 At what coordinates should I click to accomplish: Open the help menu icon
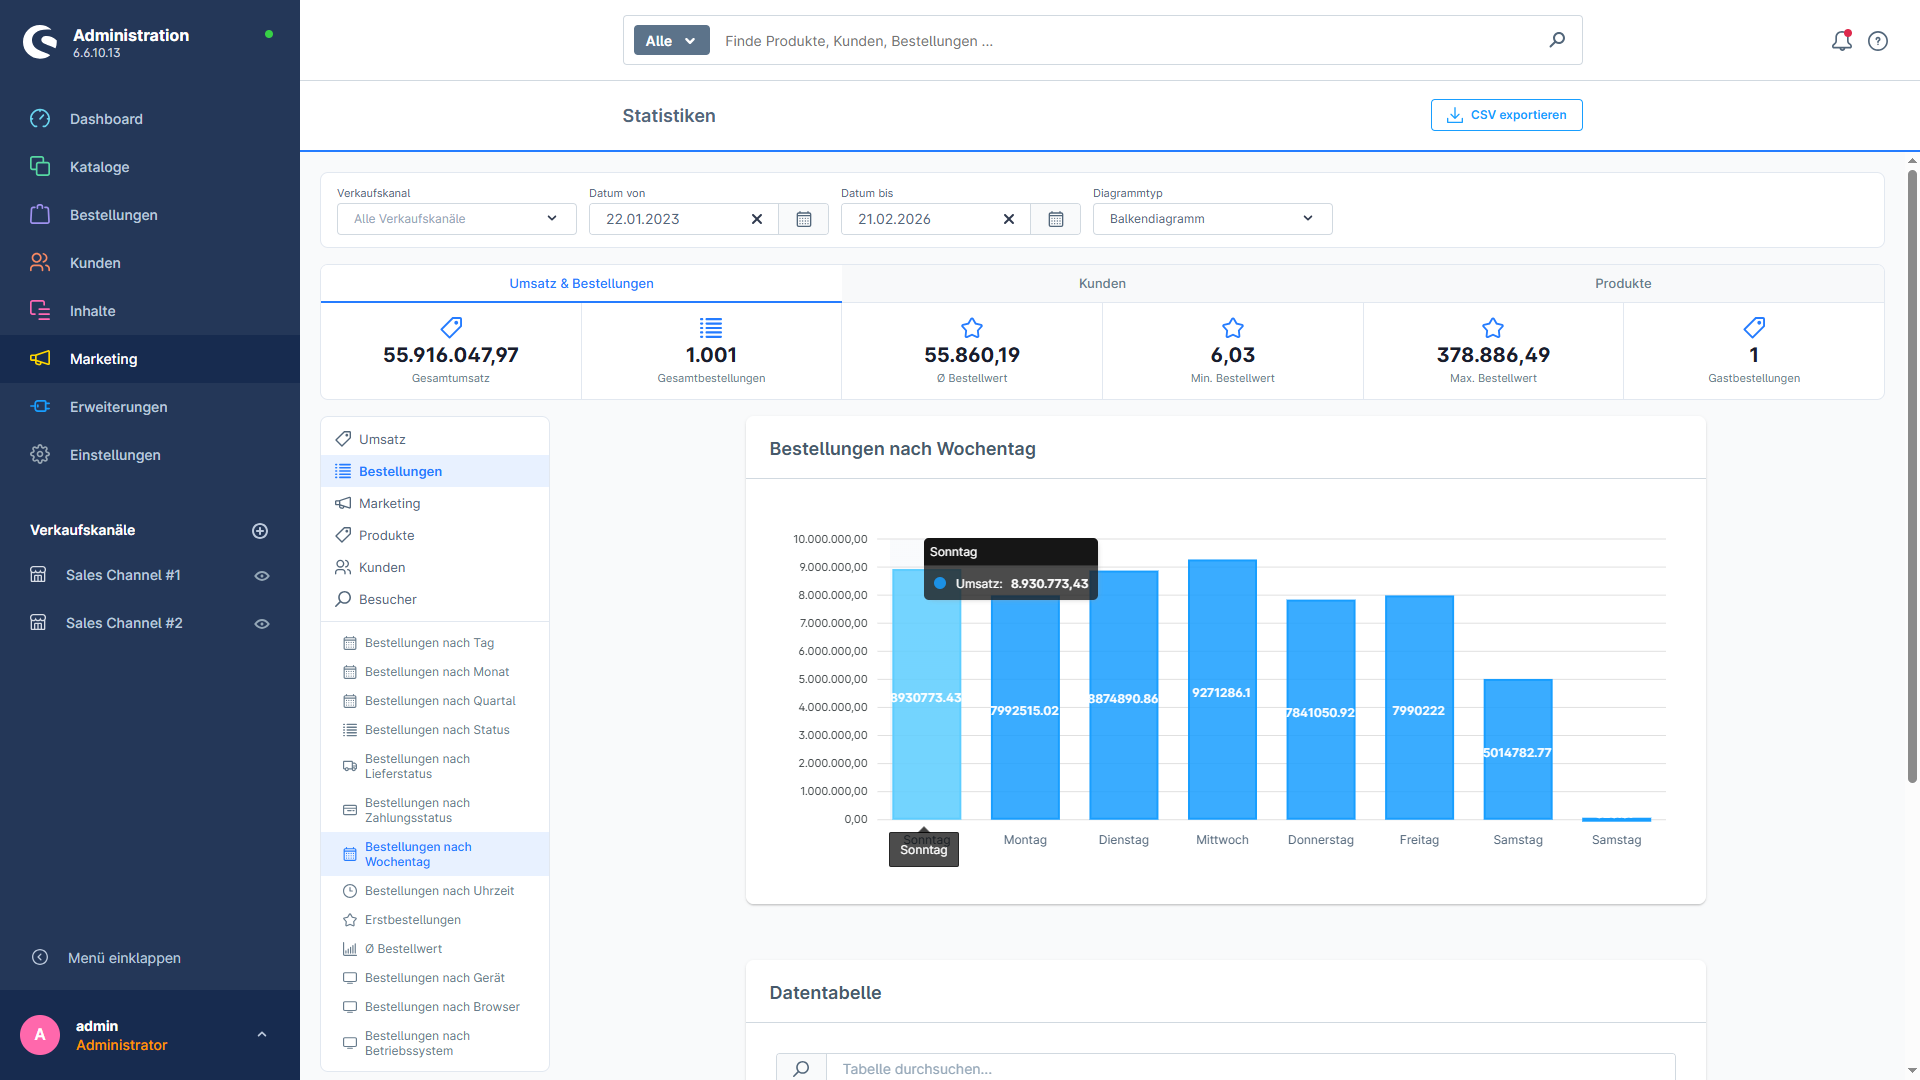[x=1878, y=41]
